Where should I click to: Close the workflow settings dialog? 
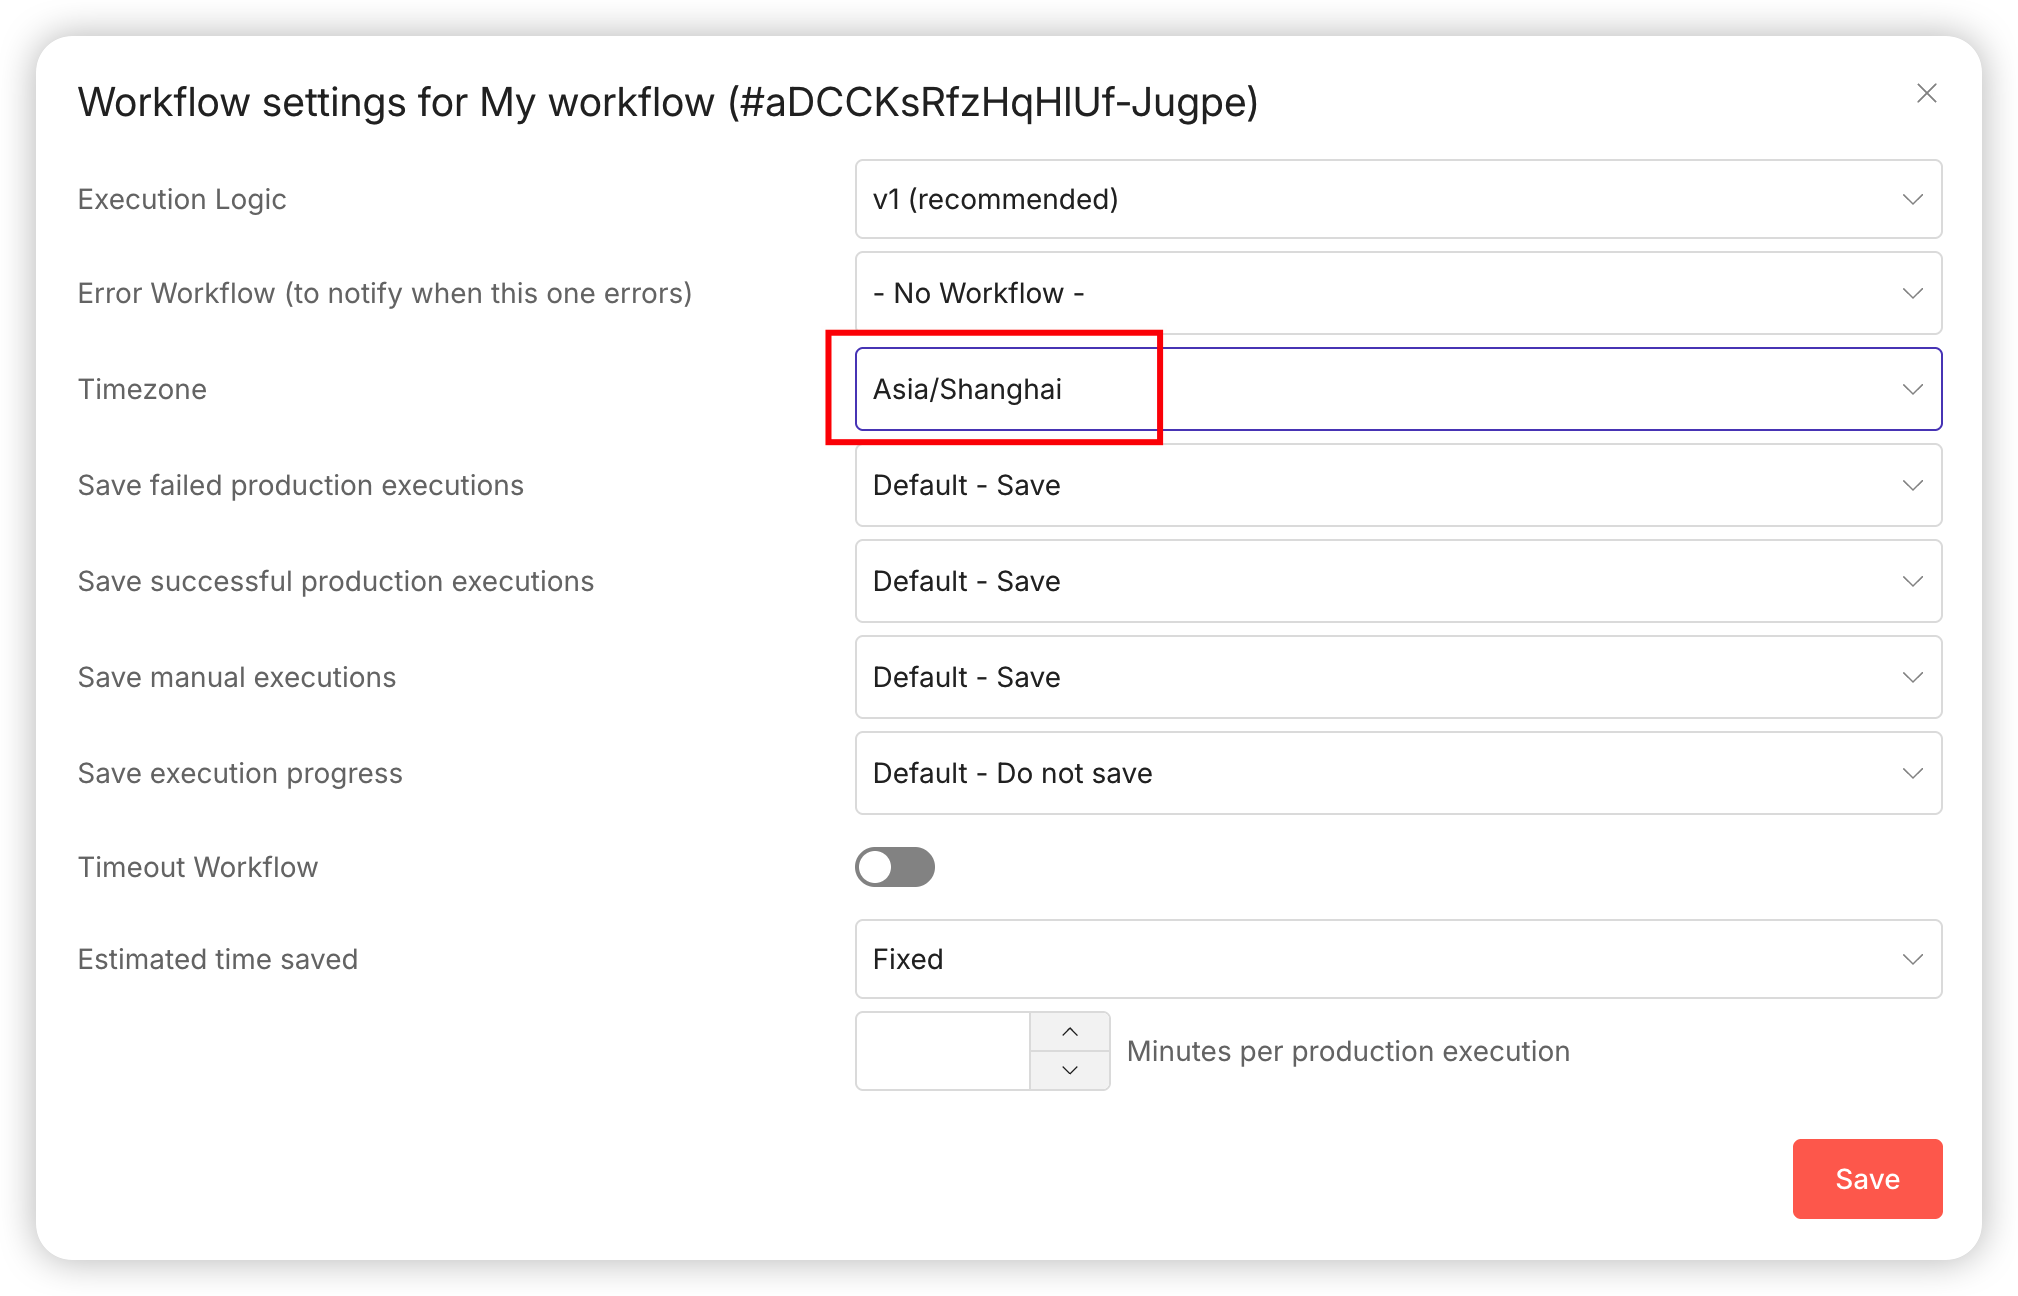(1926, 93)
